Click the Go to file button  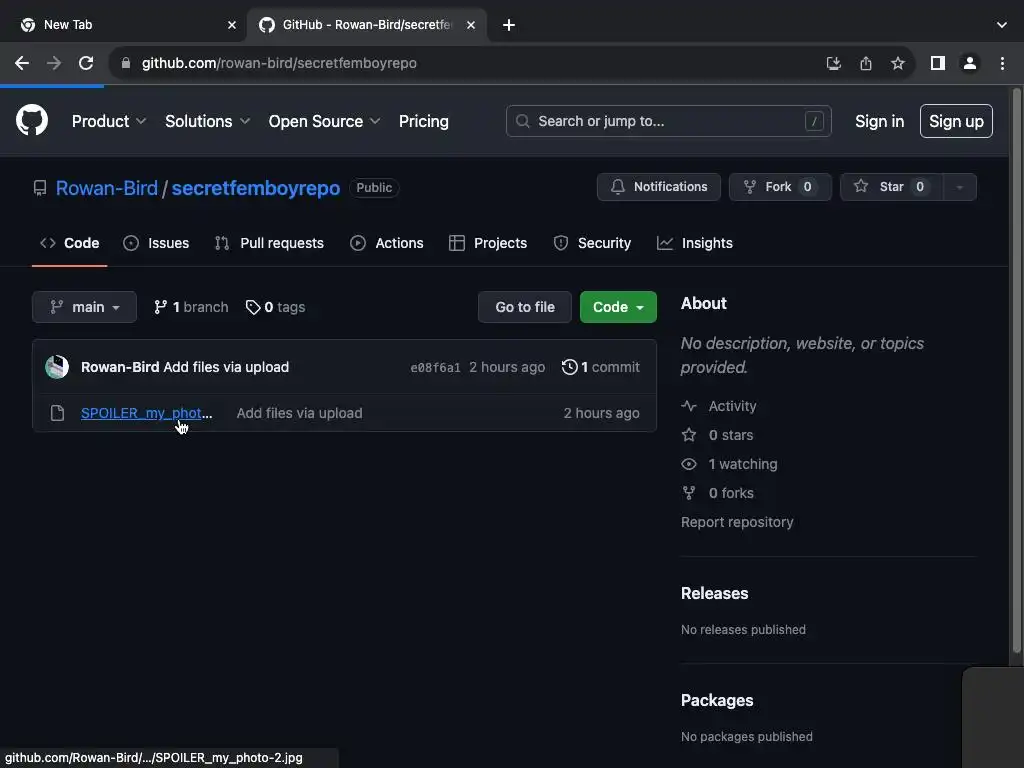[x=524, y=307]
